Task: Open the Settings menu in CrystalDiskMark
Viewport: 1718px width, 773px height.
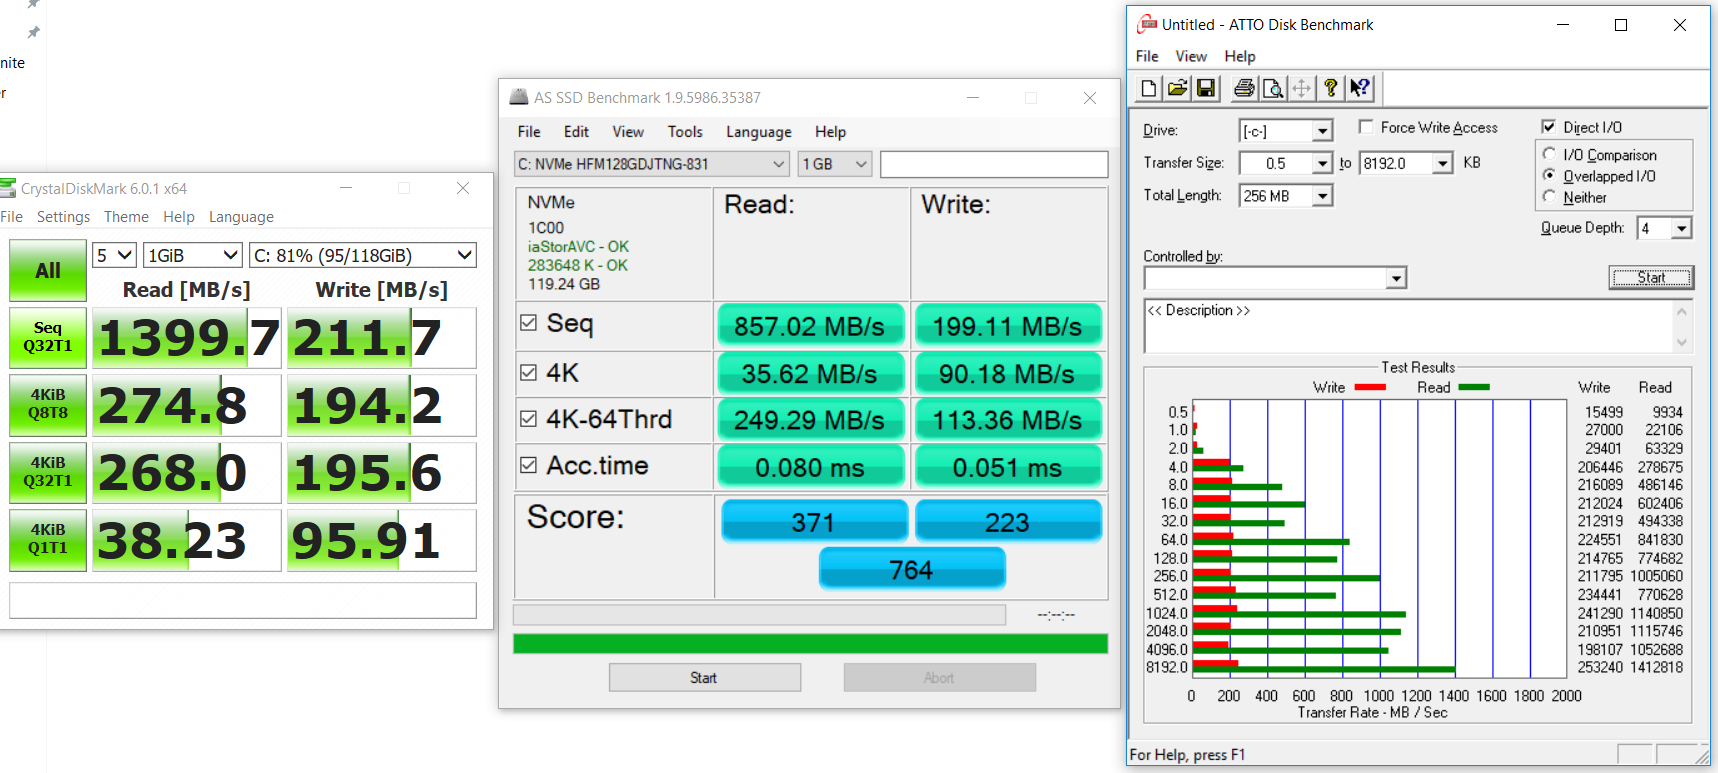Action: [63, 216]
